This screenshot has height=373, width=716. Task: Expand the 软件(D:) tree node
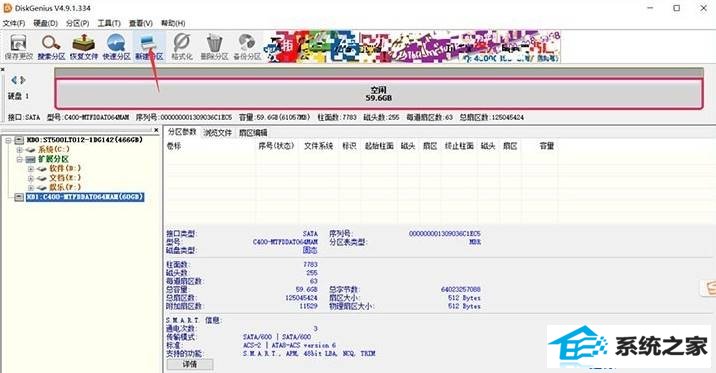[31, 169]
